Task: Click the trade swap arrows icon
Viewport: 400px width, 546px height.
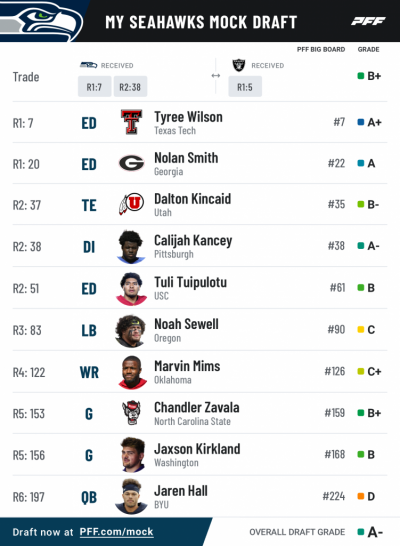Action: [x=216, y=76]
